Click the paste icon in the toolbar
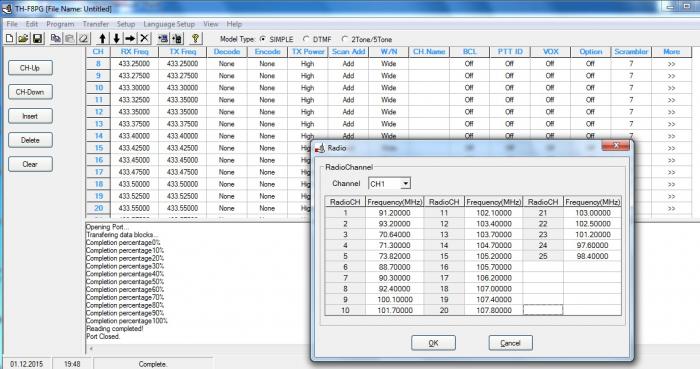This screenshot has height=369, width=700. tap(69, 39)
